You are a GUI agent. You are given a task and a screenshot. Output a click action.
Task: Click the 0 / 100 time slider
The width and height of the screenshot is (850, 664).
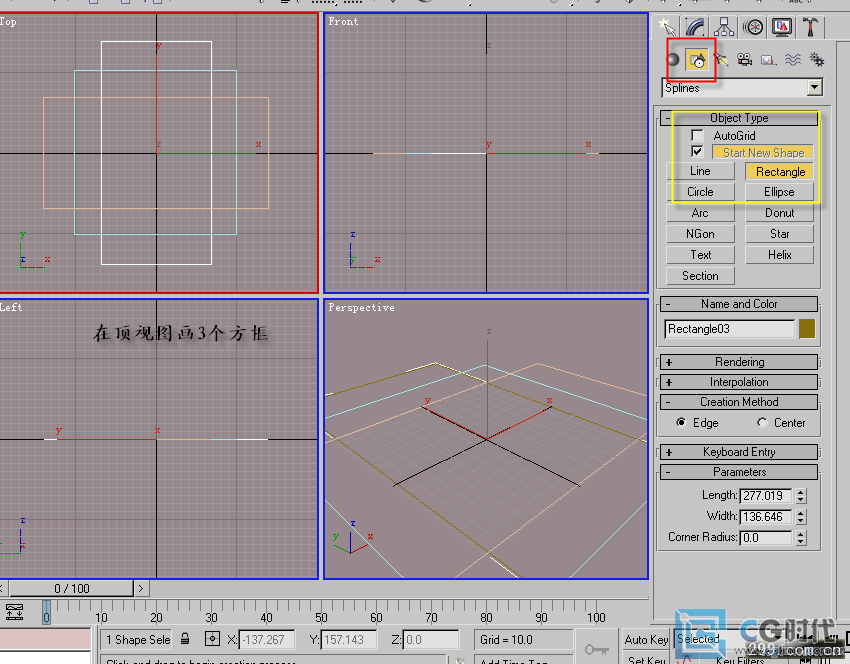click(72, 588)
